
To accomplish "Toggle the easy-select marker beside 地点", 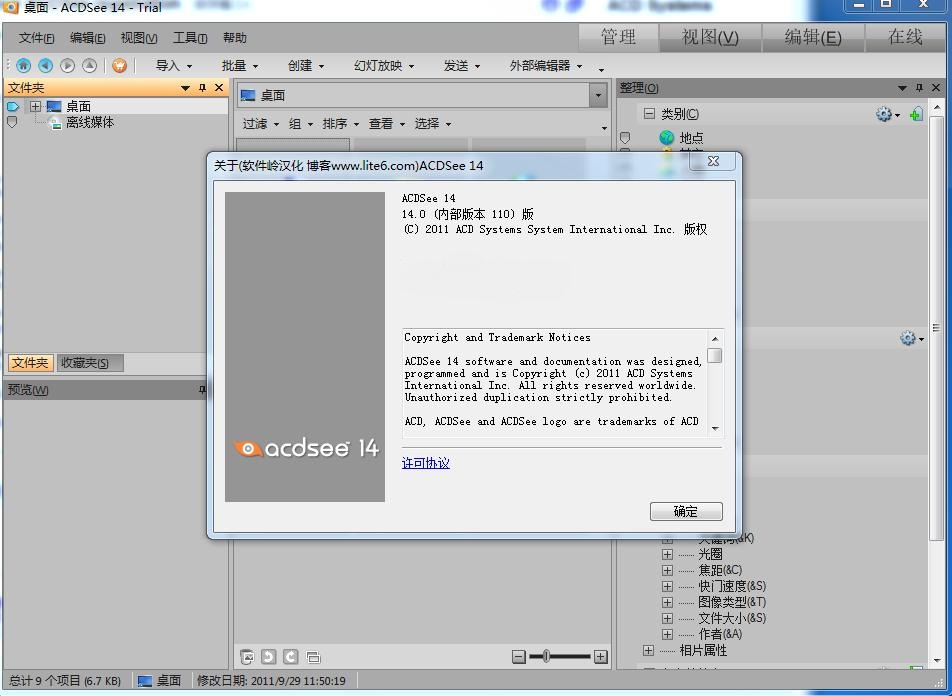I will pyautogui.click(x=625, y=138).
